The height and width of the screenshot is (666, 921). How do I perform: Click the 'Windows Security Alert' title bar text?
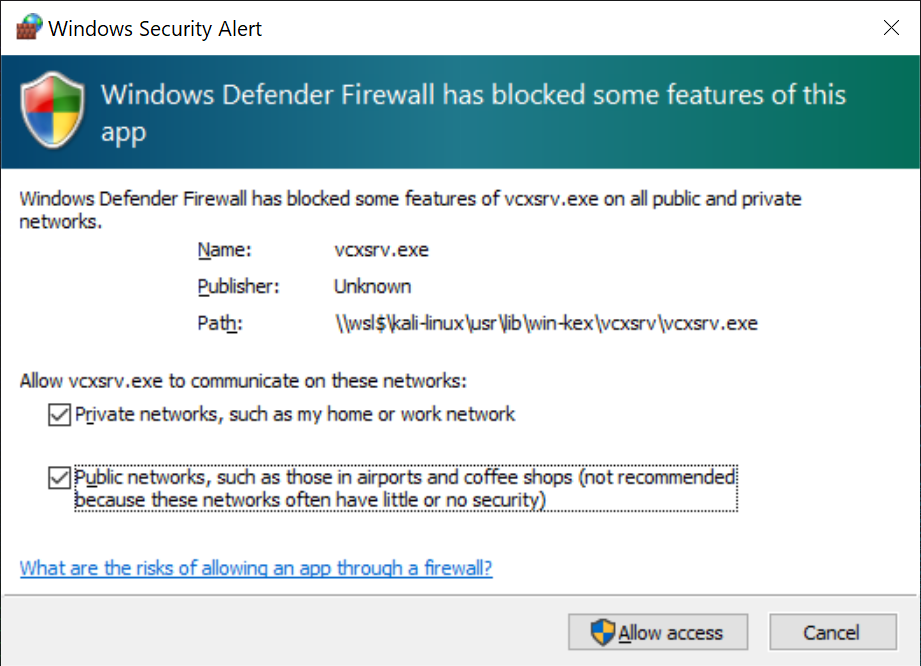(155, 28)
